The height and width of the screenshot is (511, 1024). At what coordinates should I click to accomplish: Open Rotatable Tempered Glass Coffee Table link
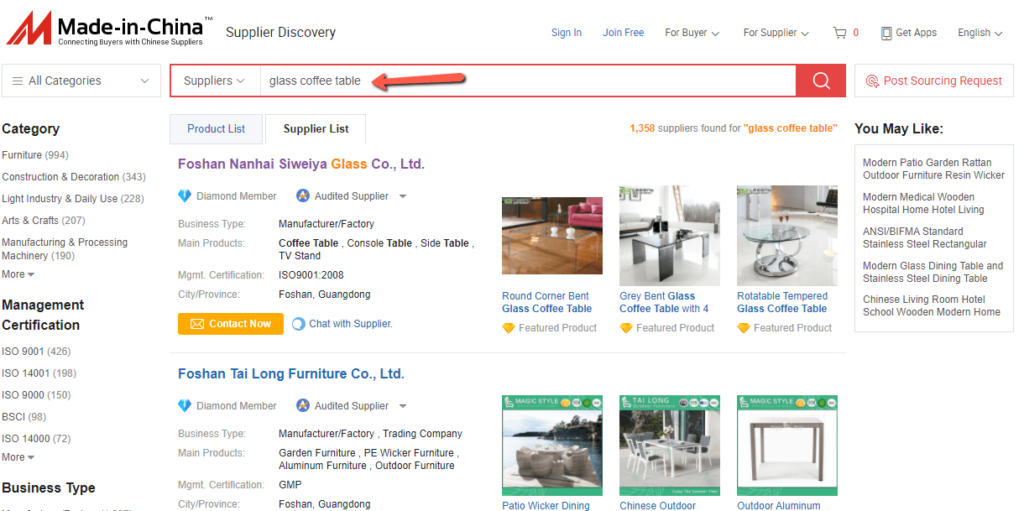(x=782, y=303)
